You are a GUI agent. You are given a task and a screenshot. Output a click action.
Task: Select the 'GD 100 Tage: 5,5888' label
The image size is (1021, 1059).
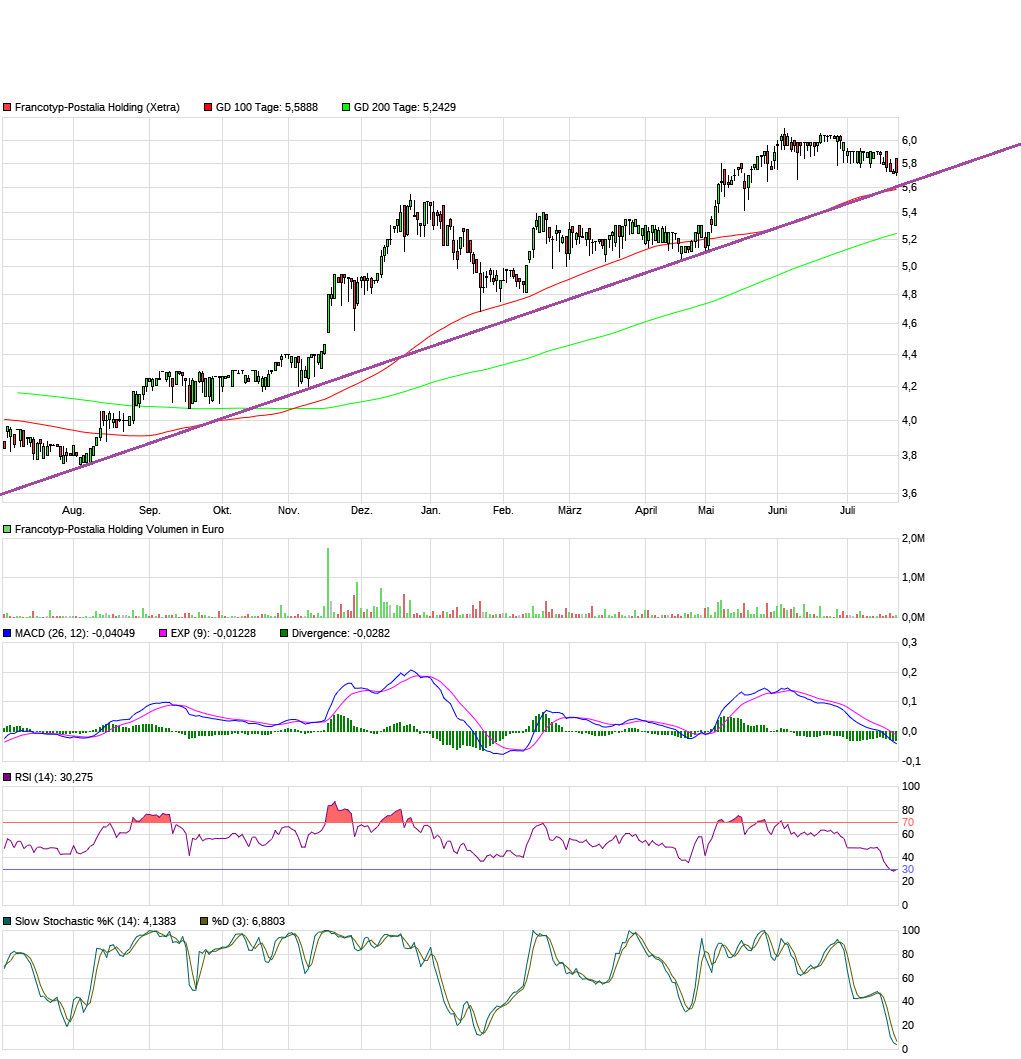coord(267,107)
